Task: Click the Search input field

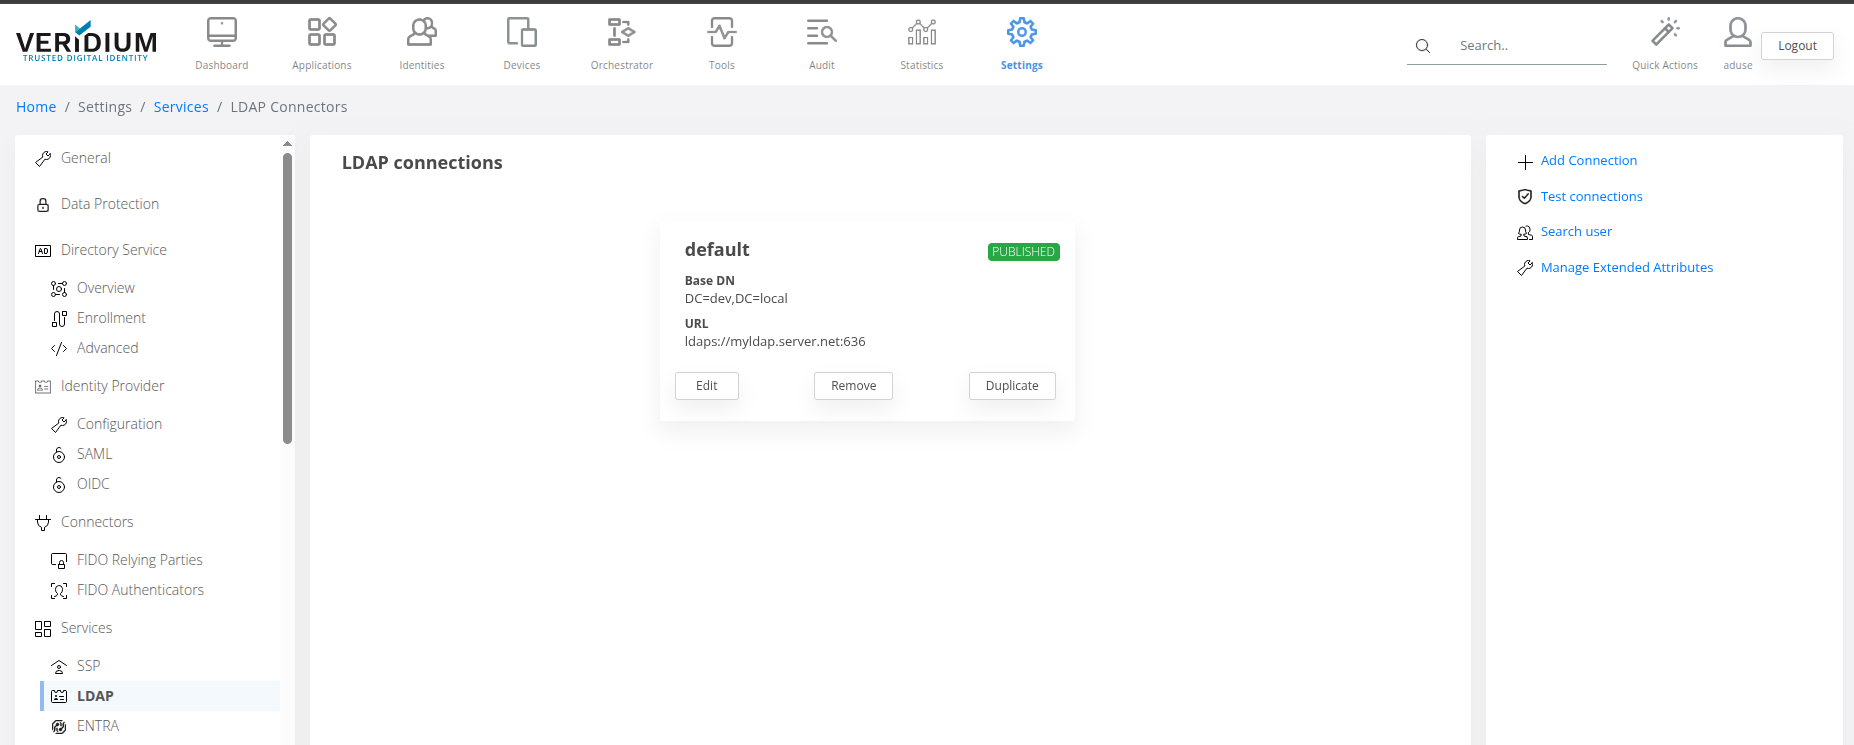Action: [x=1530, y=46]
